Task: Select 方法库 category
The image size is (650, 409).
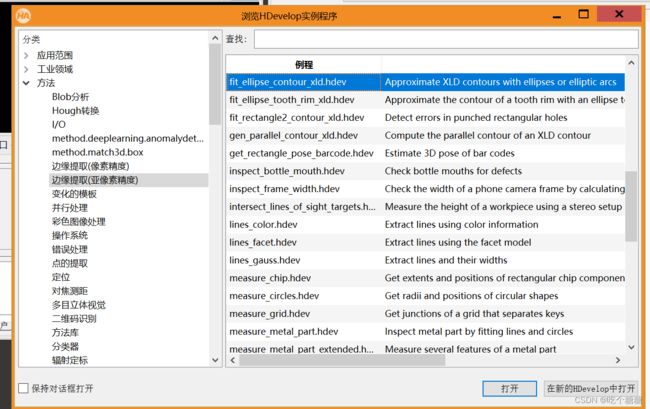Action: click(x=65, y=332)
